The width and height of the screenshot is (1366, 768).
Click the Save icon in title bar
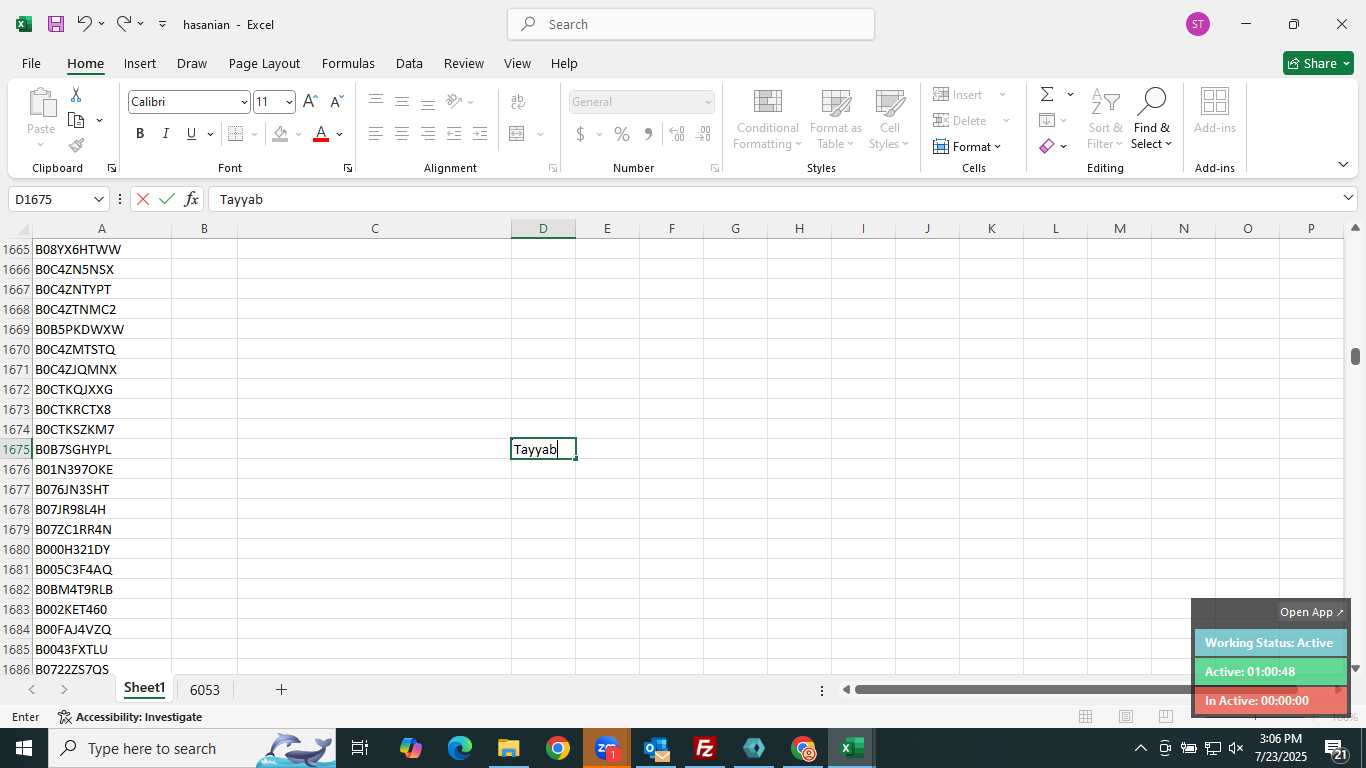click(x=56, y=24)
